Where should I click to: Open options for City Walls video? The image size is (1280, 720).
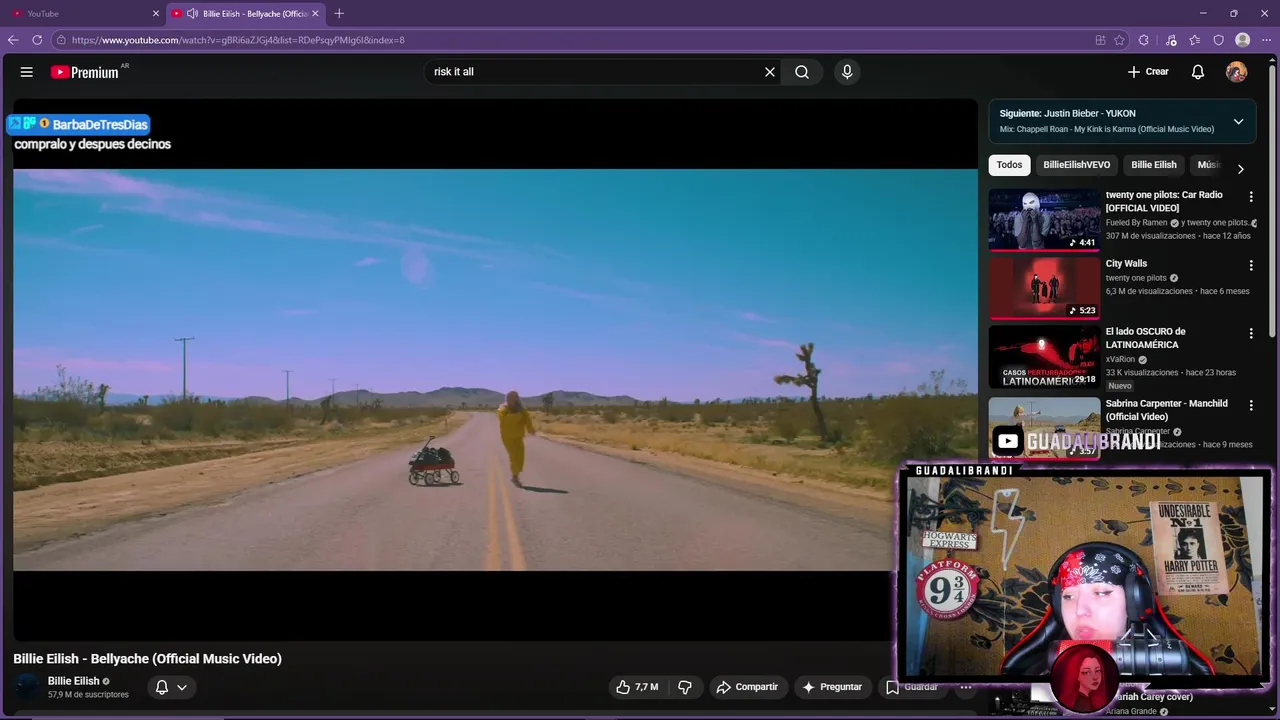click(x=1251, y=265)
